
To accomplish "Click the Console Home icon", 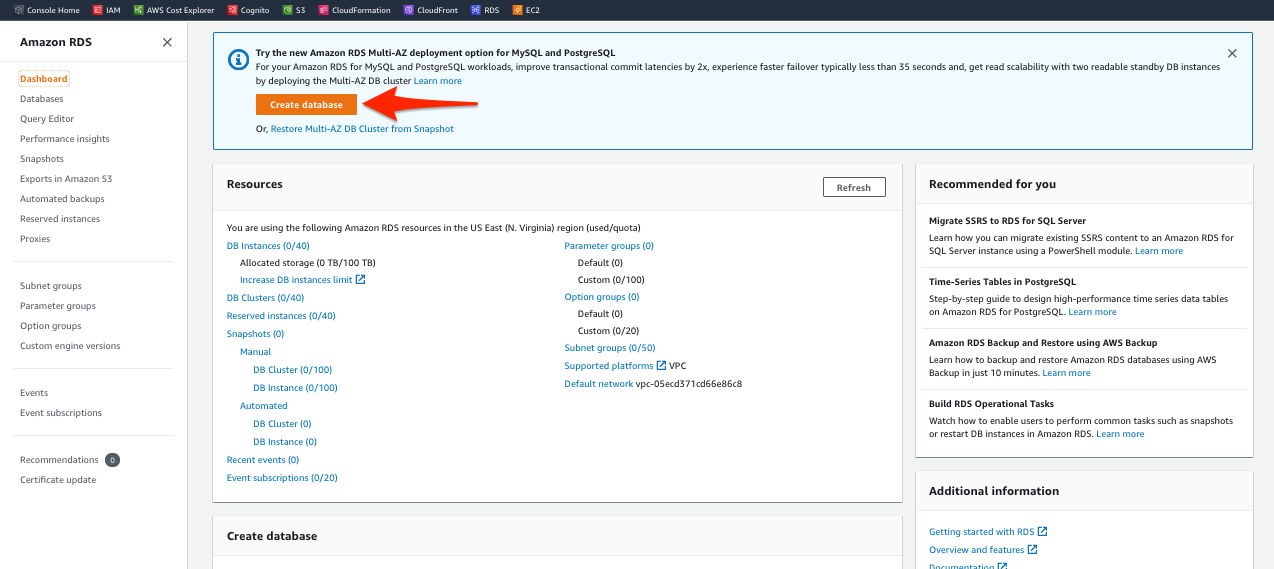I will 19,10.
